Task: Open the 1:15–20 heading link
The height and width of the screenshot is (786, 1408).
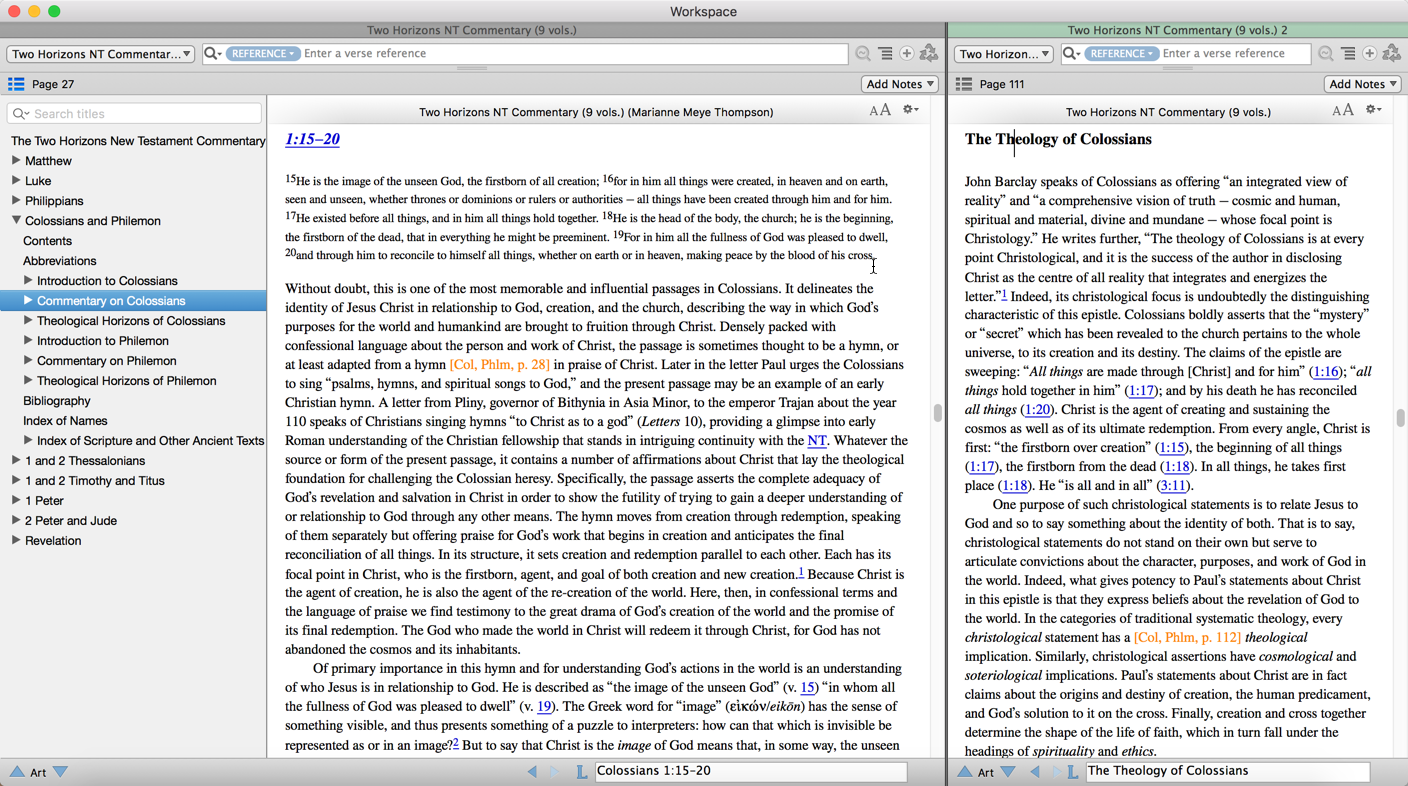Action: (x=312, y=139)
